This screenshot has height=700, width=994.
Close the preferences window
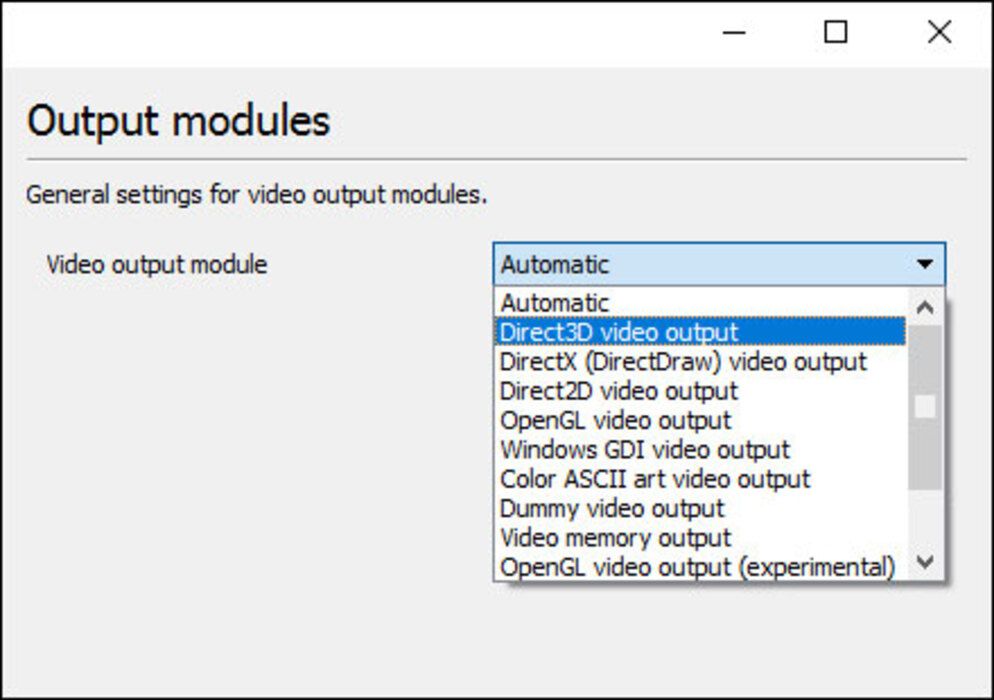tap(939, 32)
